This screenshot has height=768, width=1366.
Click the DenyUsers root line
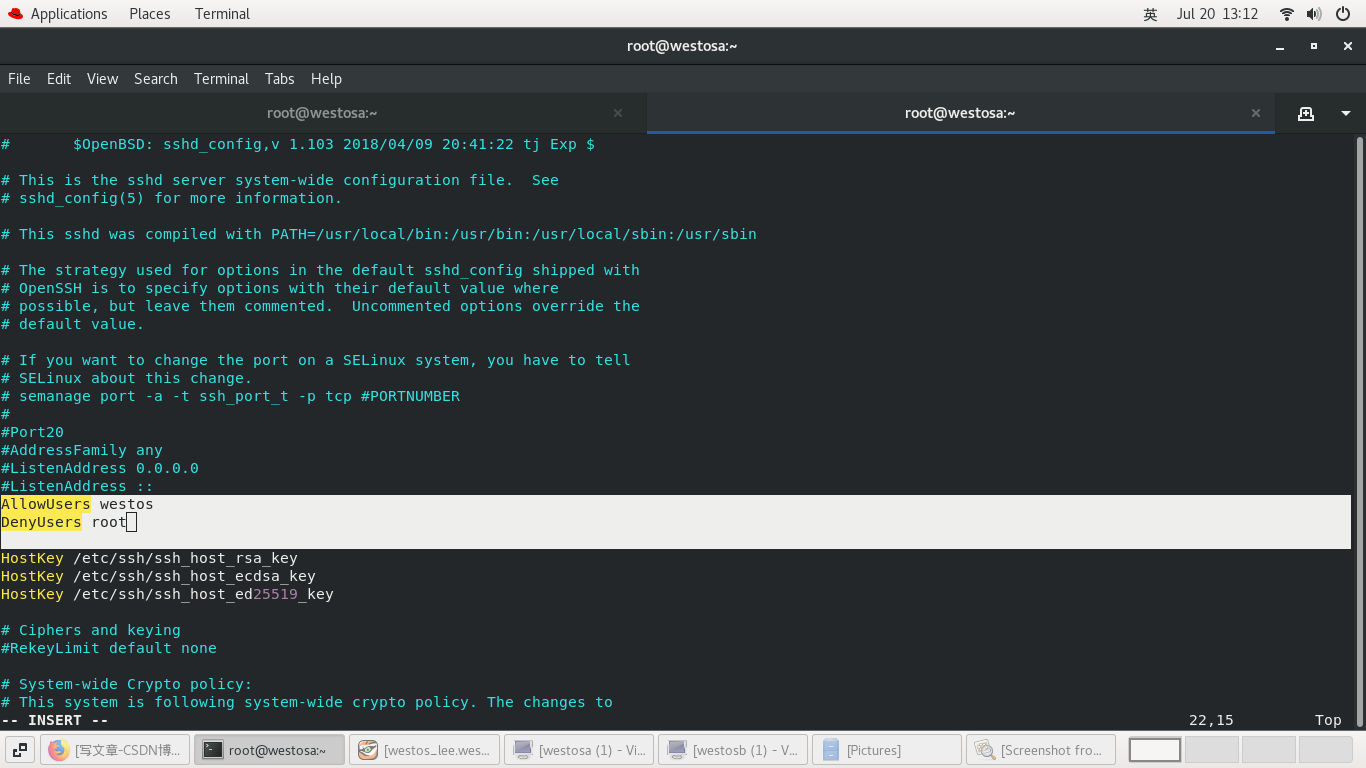[64, 522]
